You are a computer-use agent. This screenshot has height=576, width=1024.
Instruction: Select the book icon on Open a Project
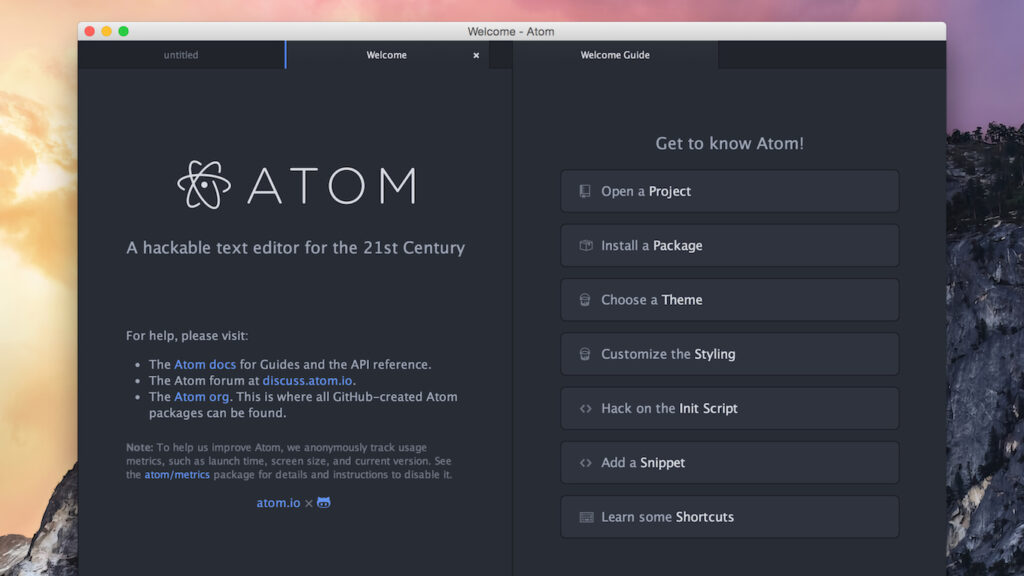(x=585, y=191)
